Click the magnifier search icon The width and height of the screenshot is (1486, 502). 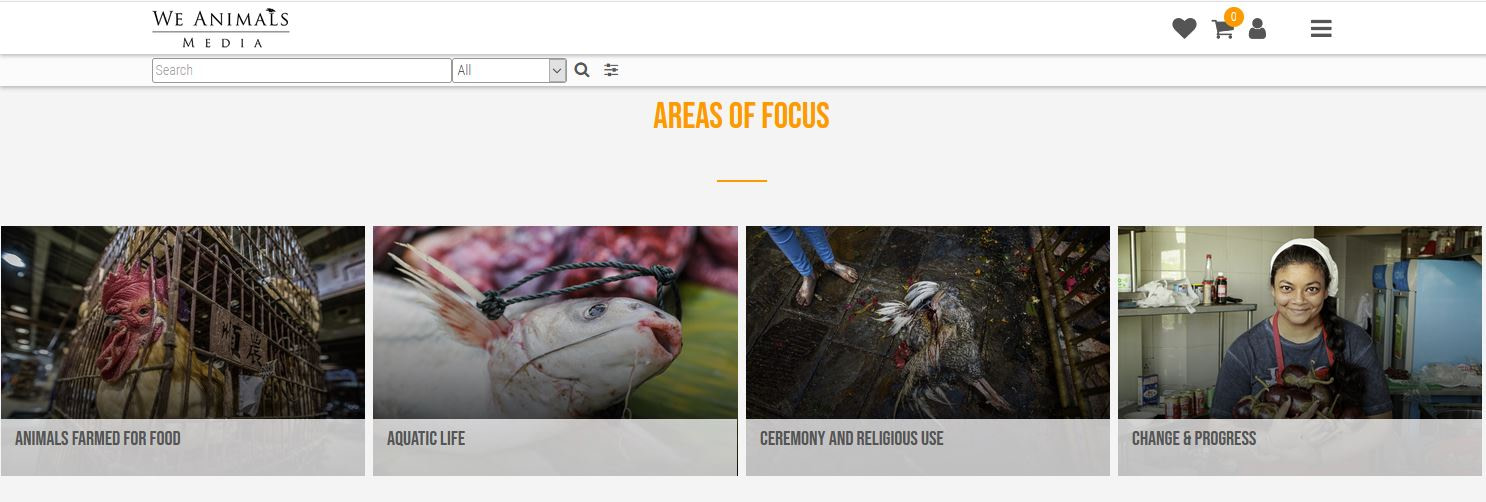[582, 70]
